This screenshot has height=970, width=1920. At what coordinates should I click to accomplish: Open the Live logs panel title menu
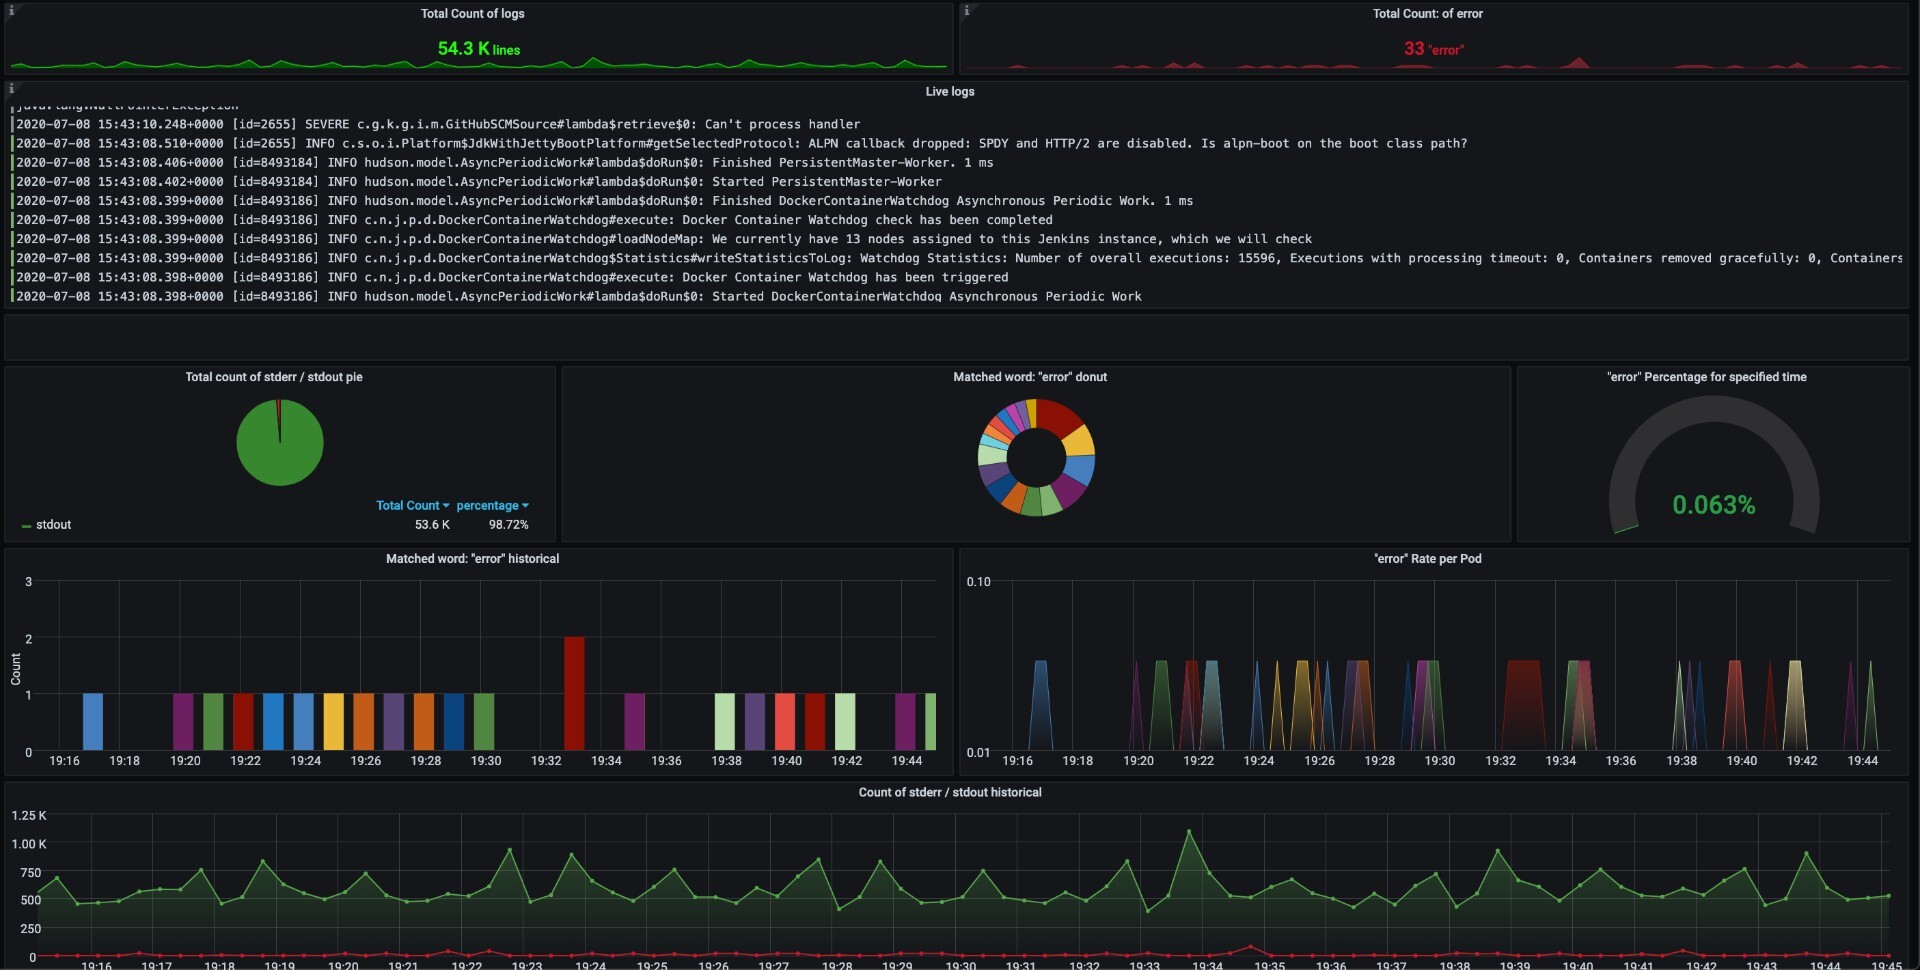tap(950, 91)
